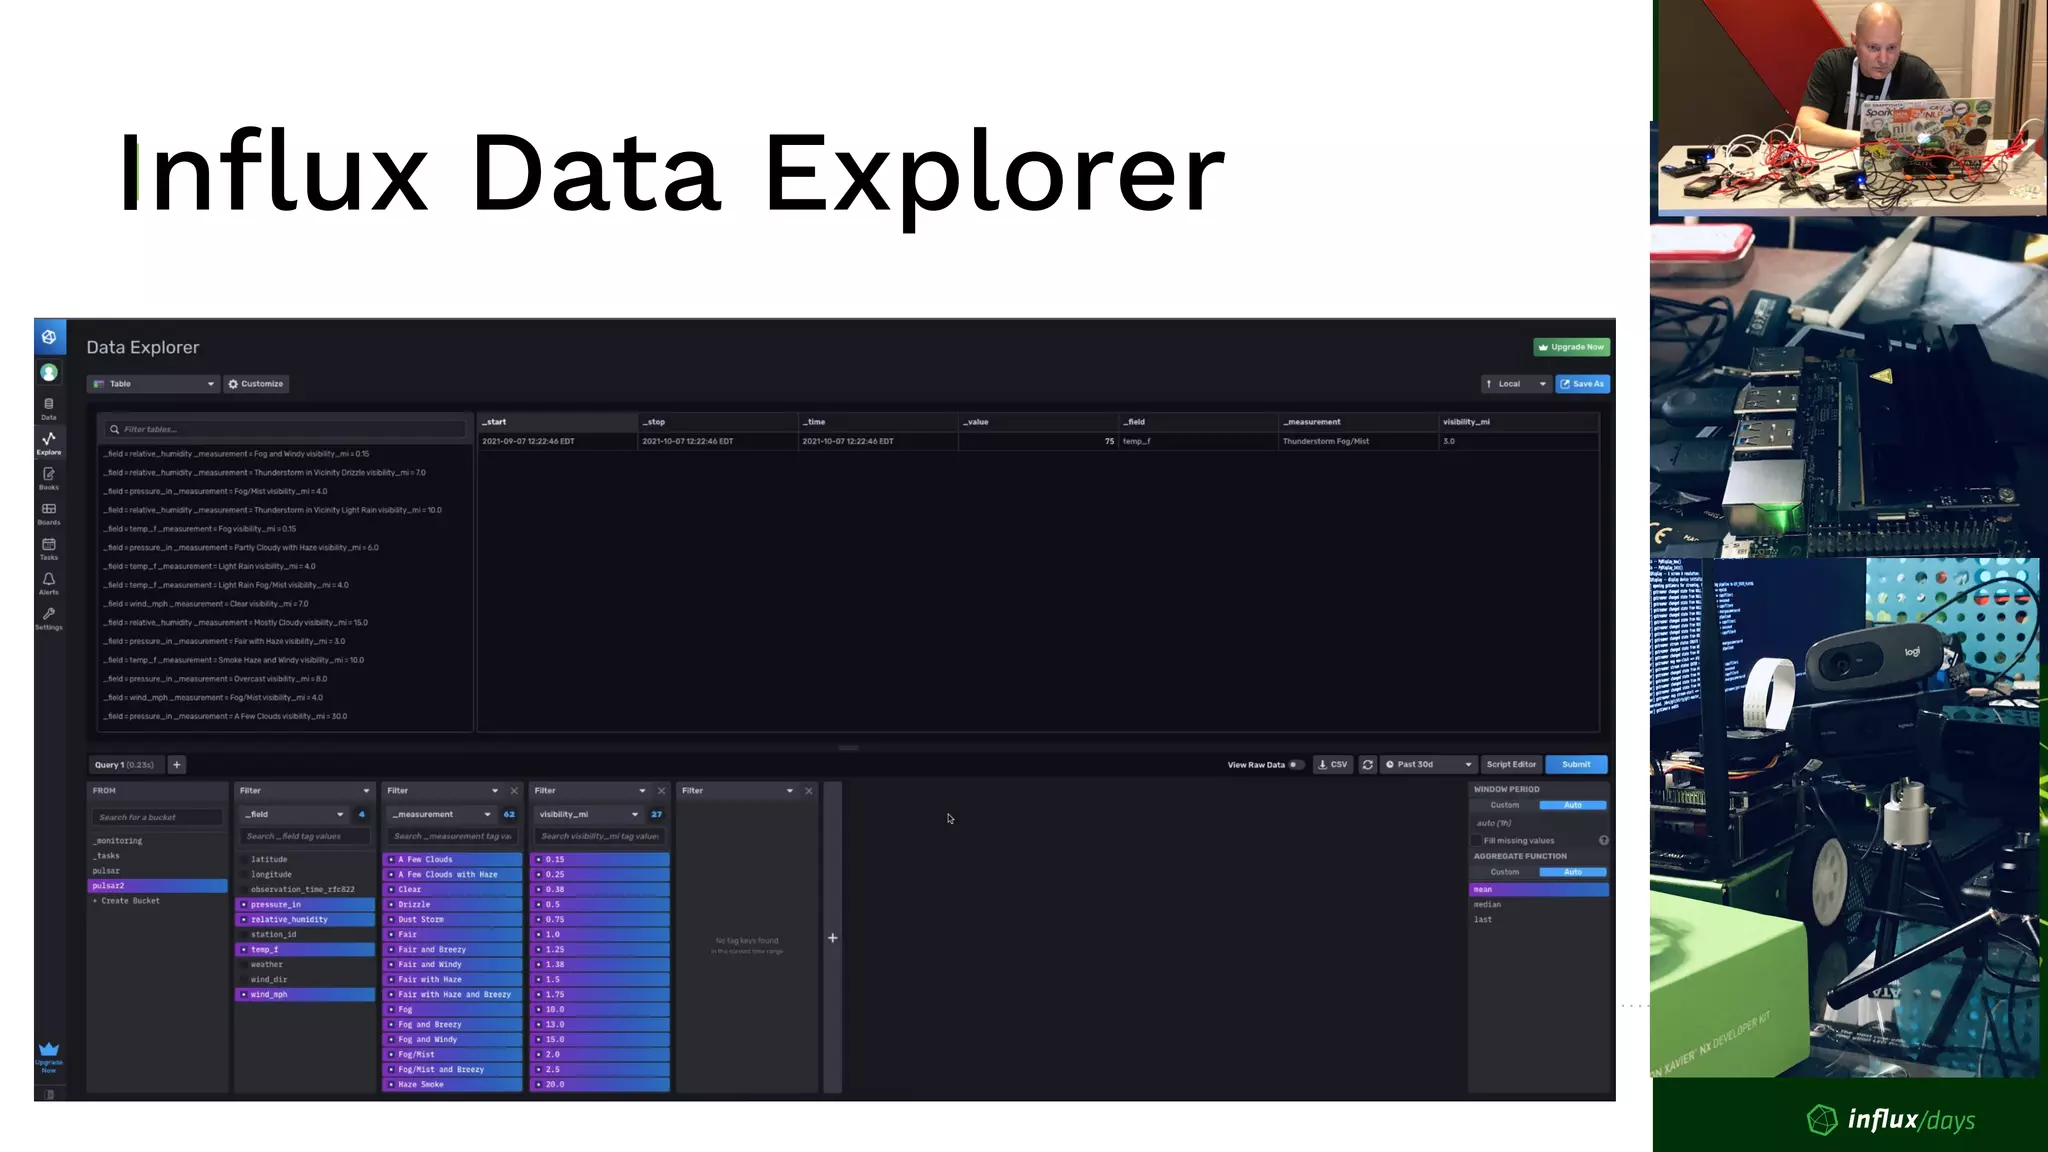This screenshot has height=1152, width=2048.
Task: Open the Books (notebooks) sidebar item
Action: coord(48,478)
